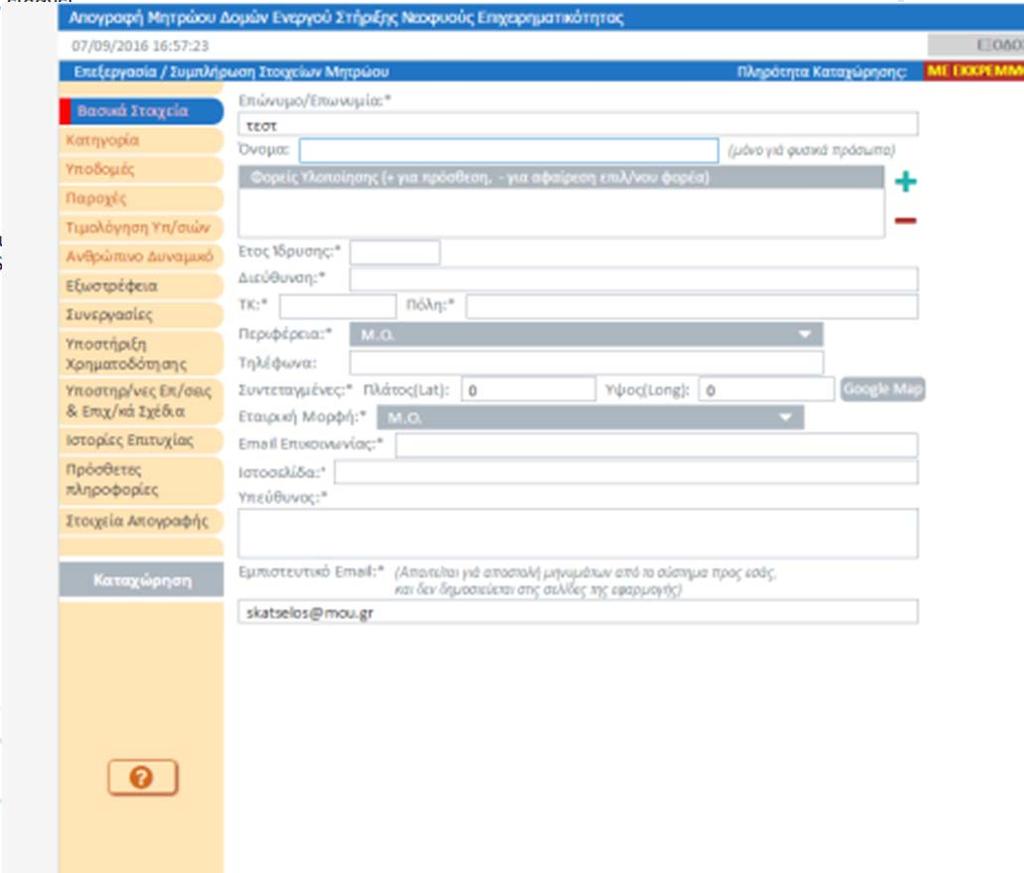This screenshot has height=873, width=1024.
Task: Click the Πλάτος(Lat) coordinate field
Action: tap(528, 389)
